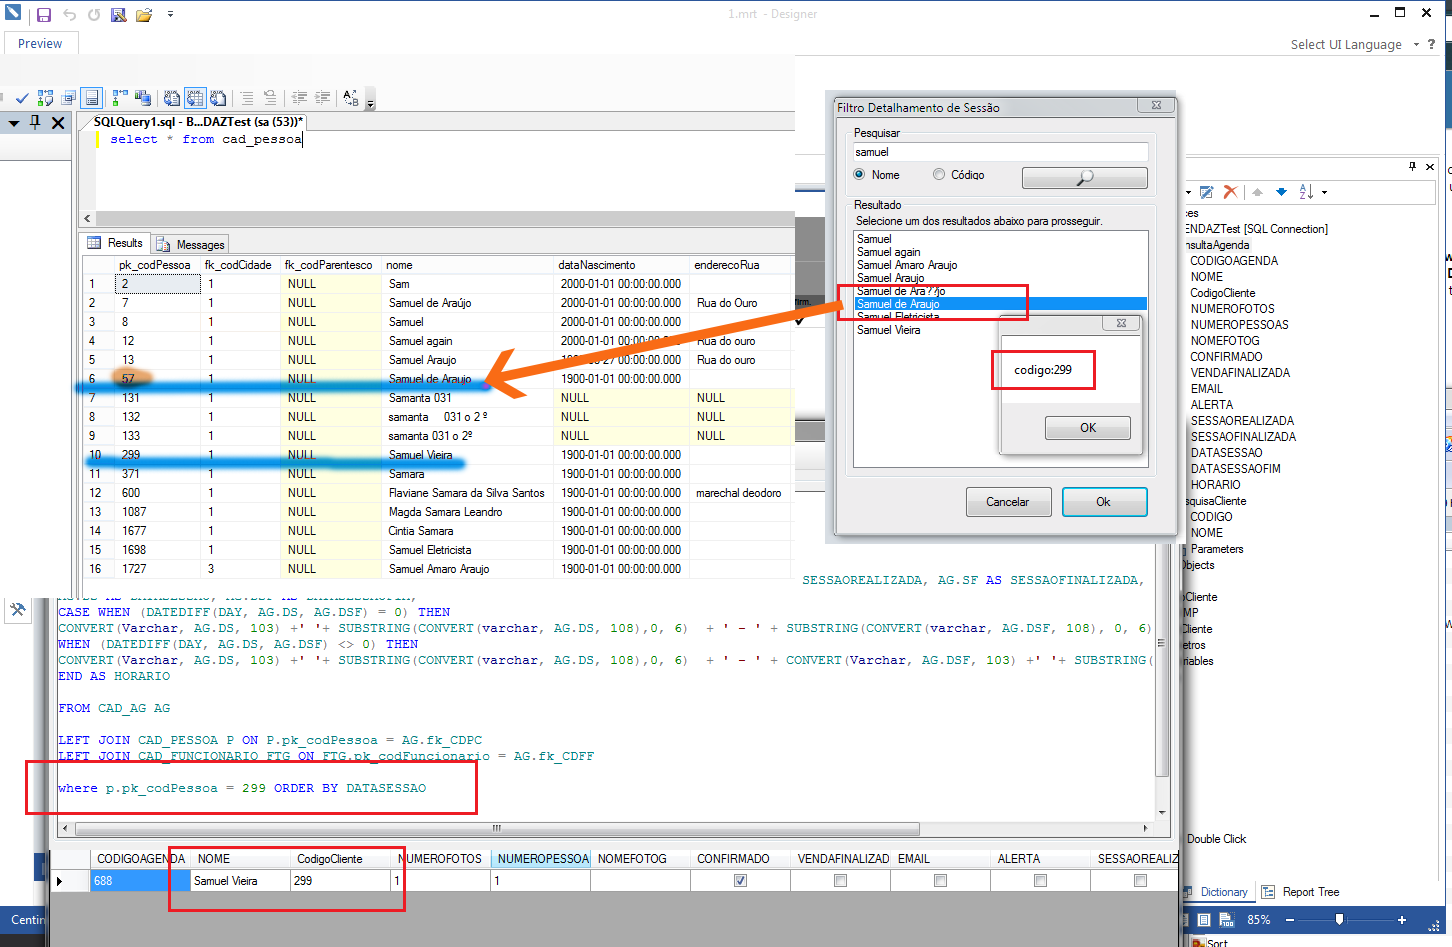This screenshot has width=1452, height=947.
Task: Confirm the codigo:299 message with OK
Action: [1088, 428]
